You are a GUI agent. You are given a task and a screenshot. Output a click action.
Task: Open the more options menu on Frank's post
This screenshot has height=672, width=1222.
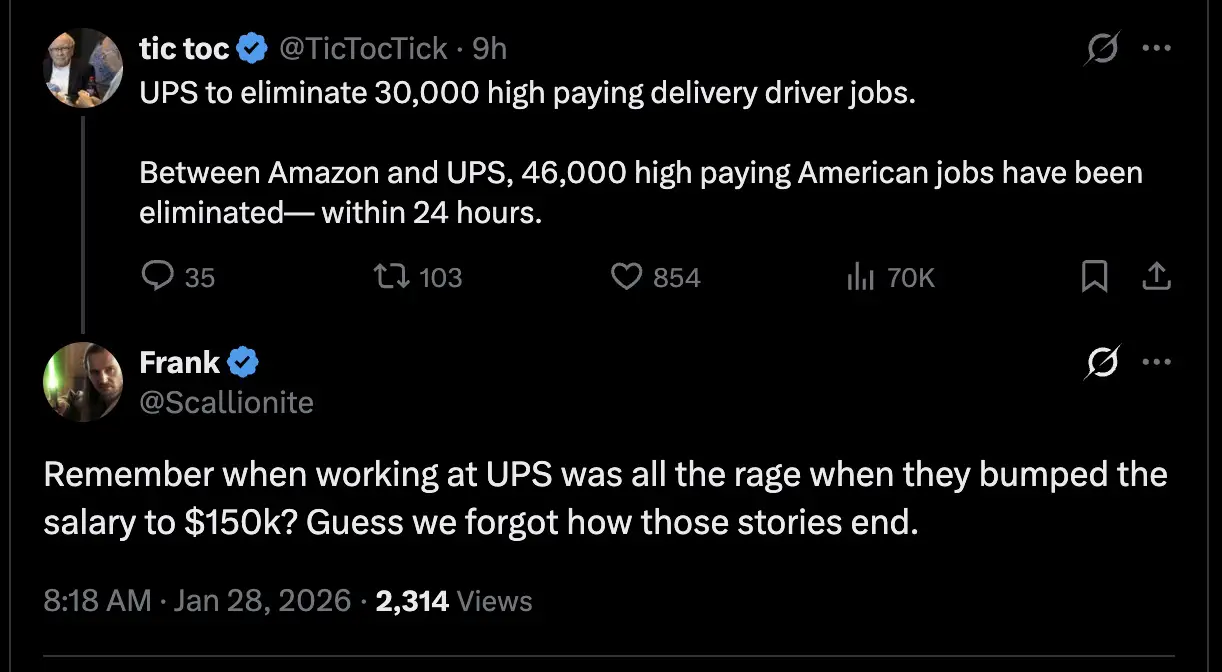tap(1156, 362)
